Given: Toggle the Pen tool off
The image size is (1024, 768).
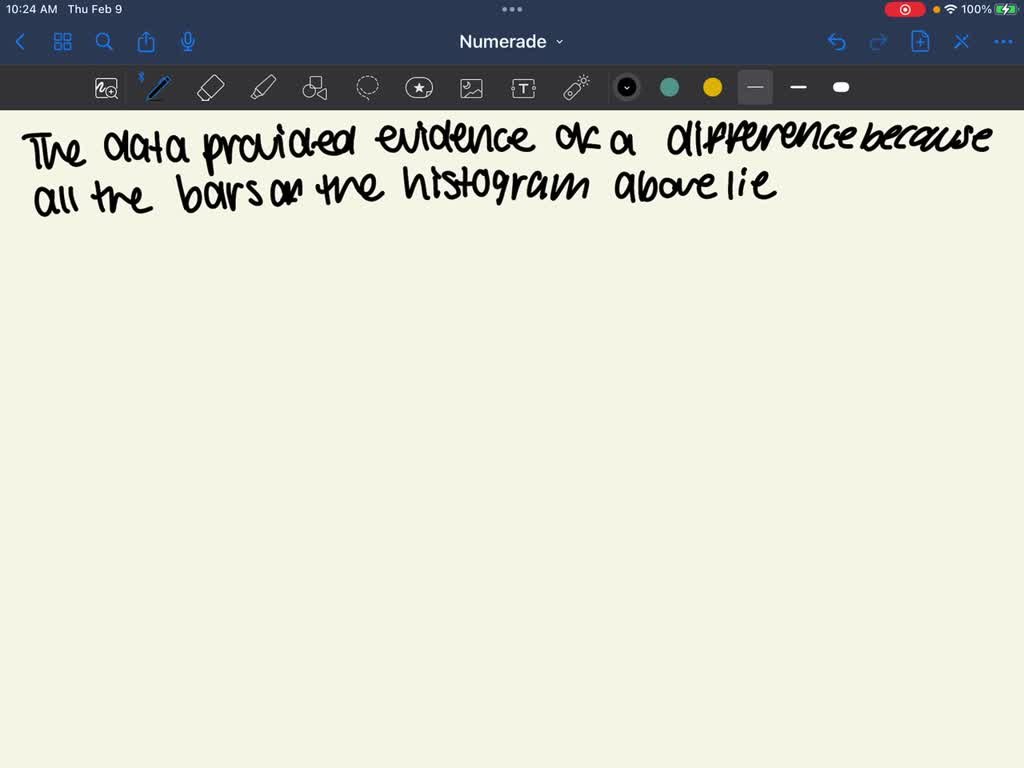Looking at the screenshot, I should (157, 87).
